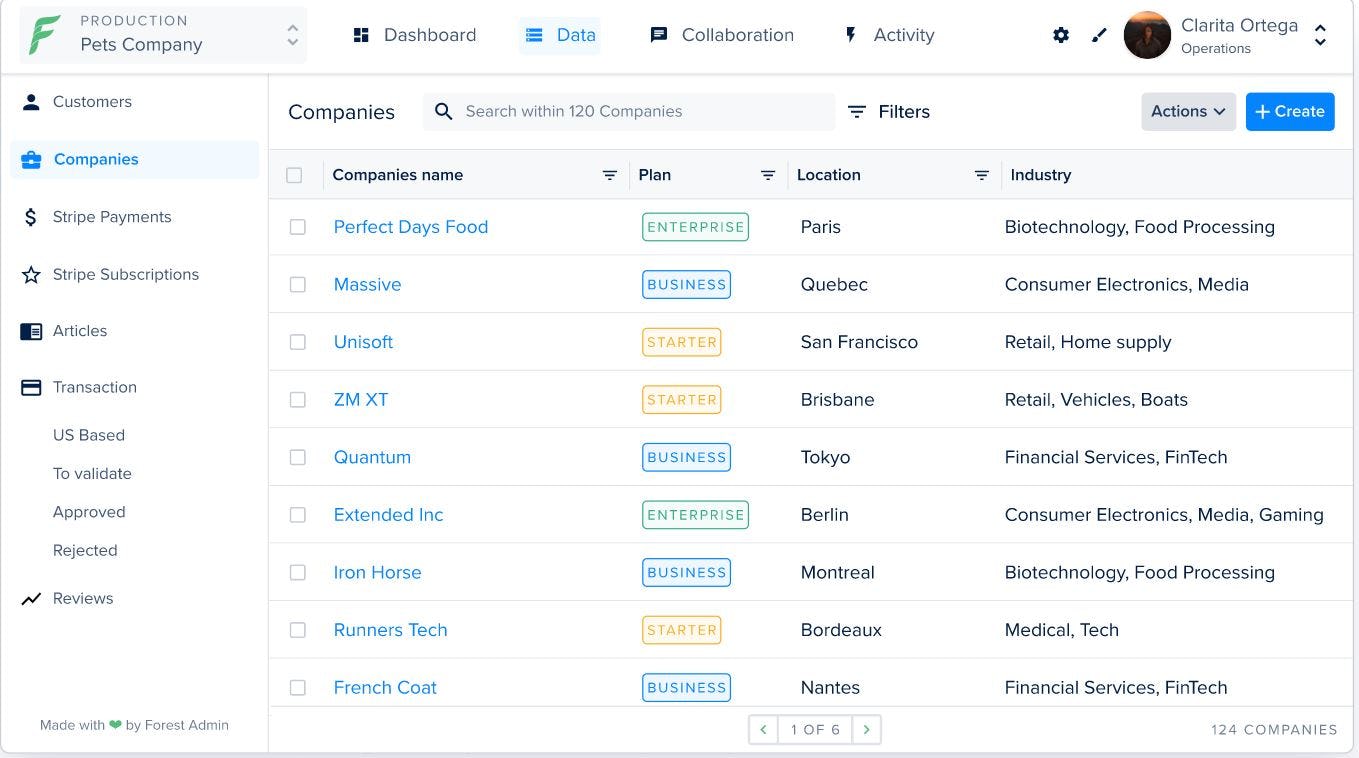Expand the Pets Company environment switcher
This screenshot has width=1359, height=758.
pyautogui.click(x=291, y=34)
